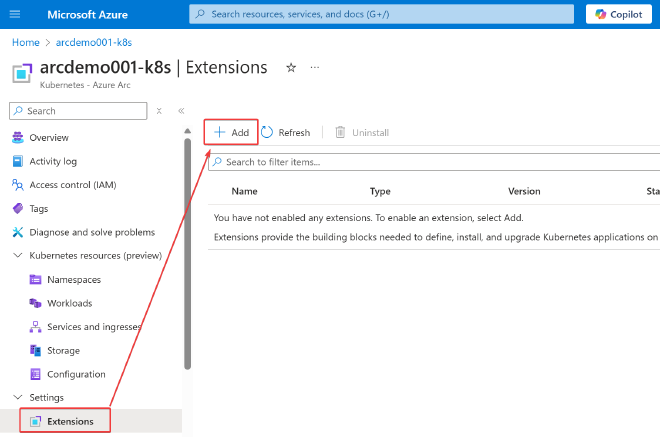Click the Kubernetes resources (preview) label
The height and width of the screenshot is (437, 660).
96,256
